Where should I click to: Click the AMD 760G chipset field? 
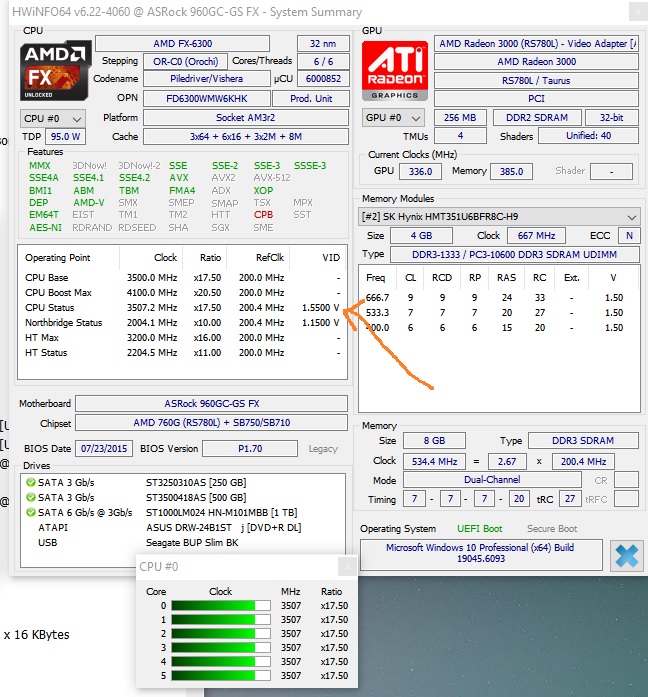click(x=212, y=423)
